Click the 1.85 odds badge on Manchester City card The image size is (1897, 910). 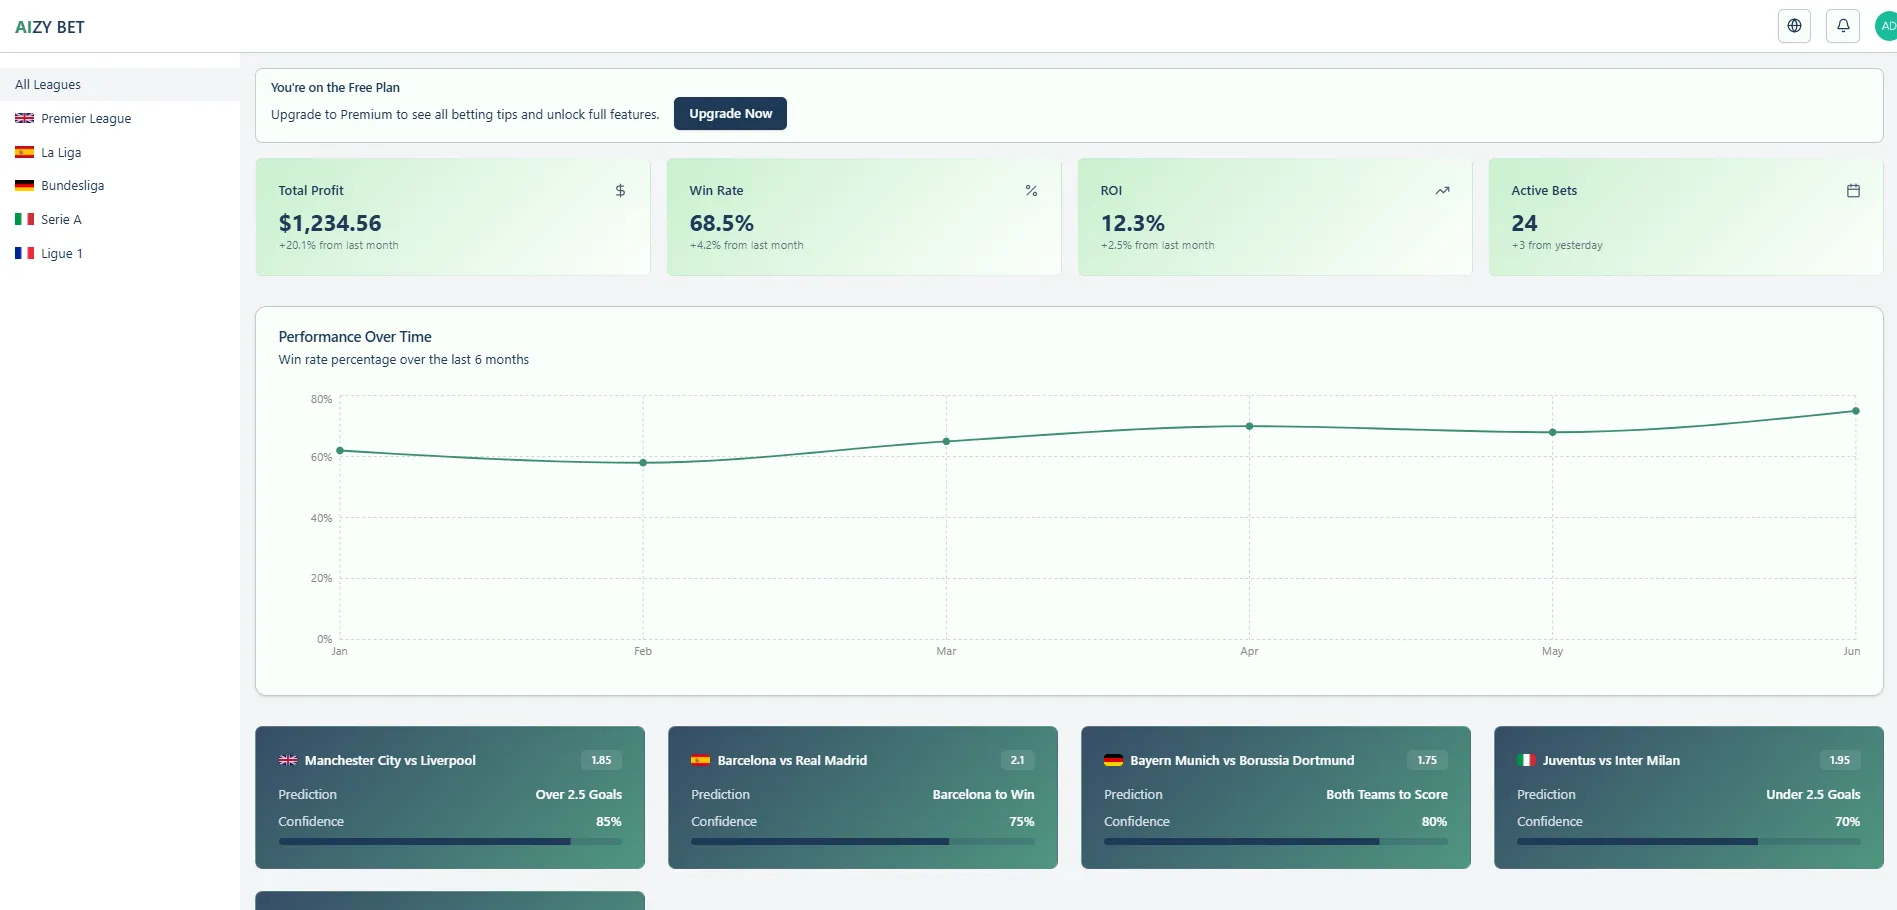(x=601, y=760)
